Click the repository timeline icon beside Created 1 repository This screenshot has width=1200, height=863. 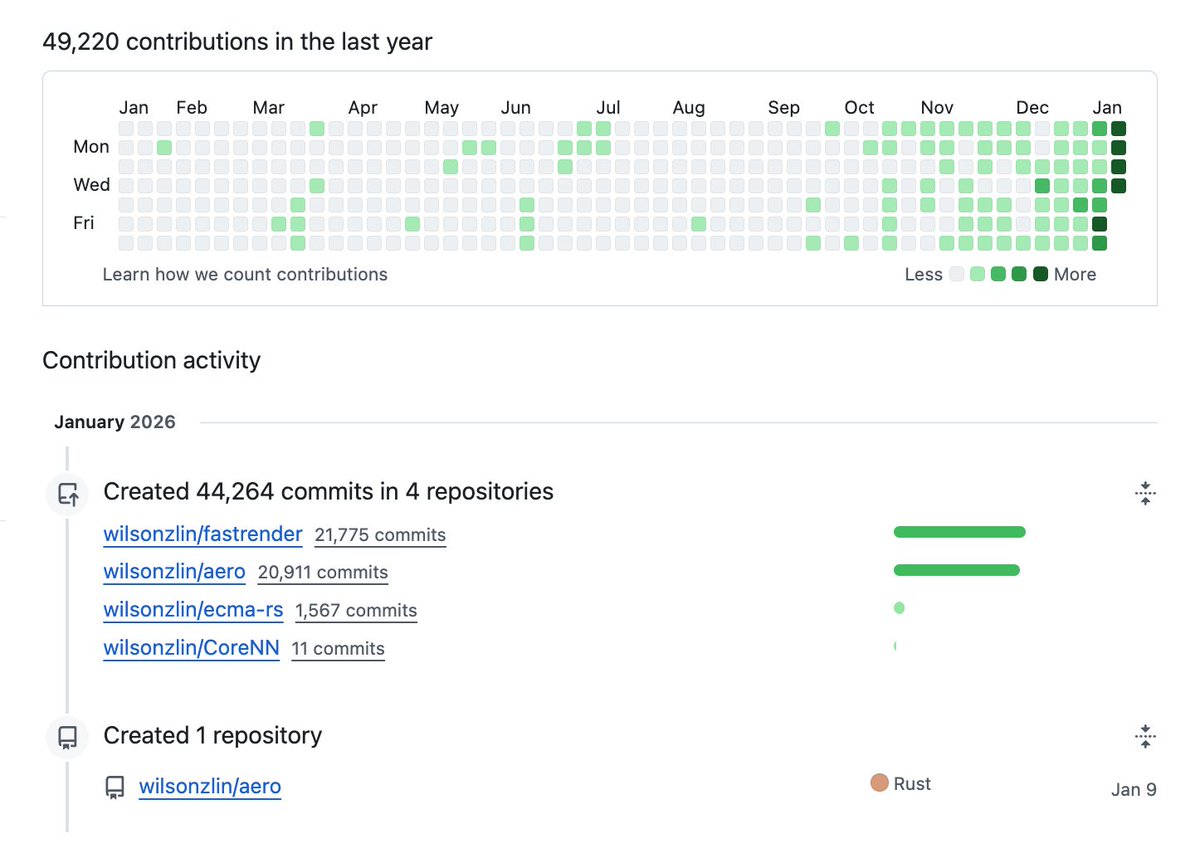click(67, 737)
